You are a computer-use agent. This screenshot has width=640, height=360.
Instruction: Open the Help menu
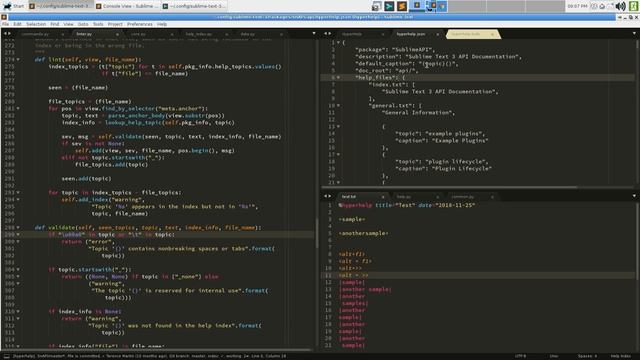(162, 24)
